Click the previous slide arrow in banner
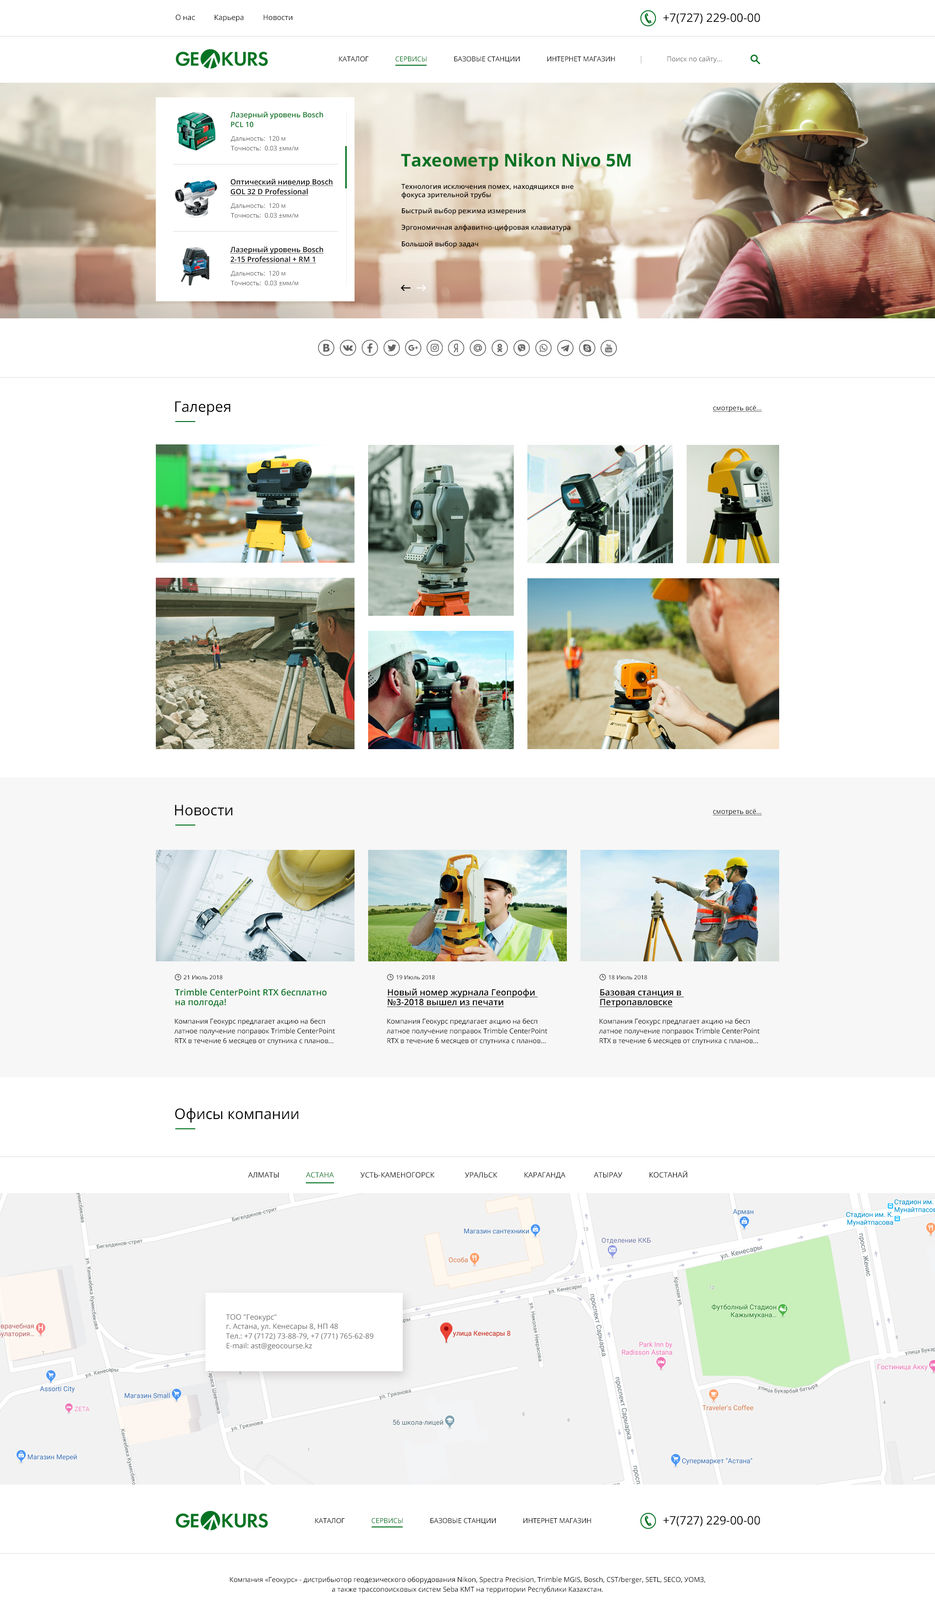935x1617 pixels. click(405, 288)
